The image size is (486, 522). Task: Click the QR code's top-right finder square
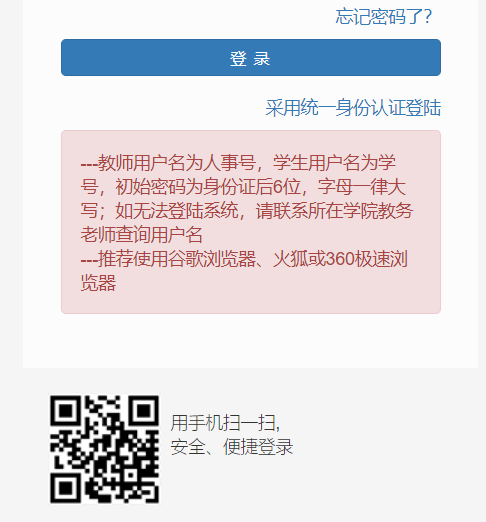[x=144, y=410]
